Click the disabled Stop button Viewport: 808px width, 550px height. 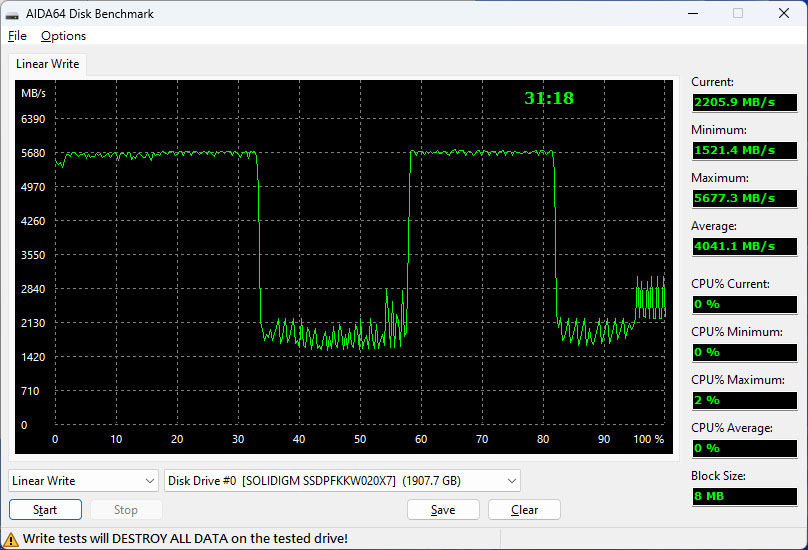[126, 510]
